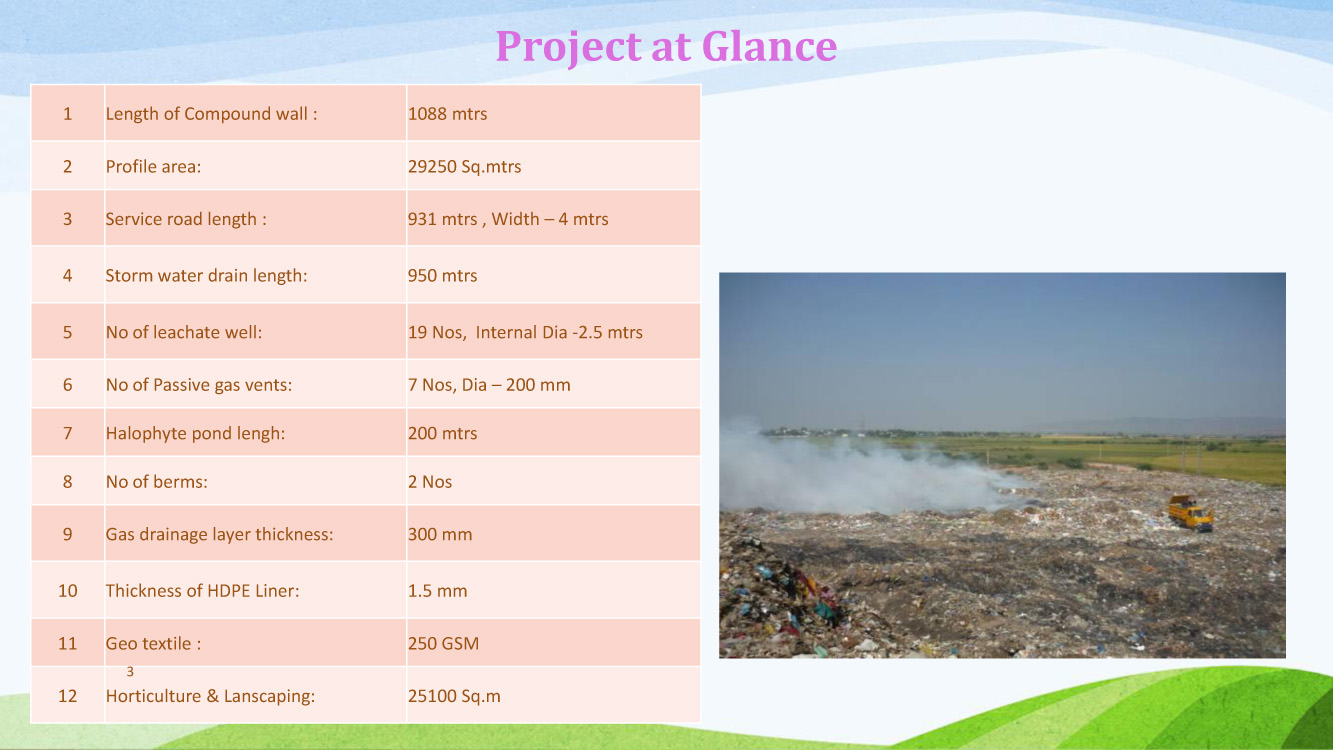Select "7 Nos, Dia – 200 mm" value
This screenshot has width=1333, height=750.
[x=553, y=384]
